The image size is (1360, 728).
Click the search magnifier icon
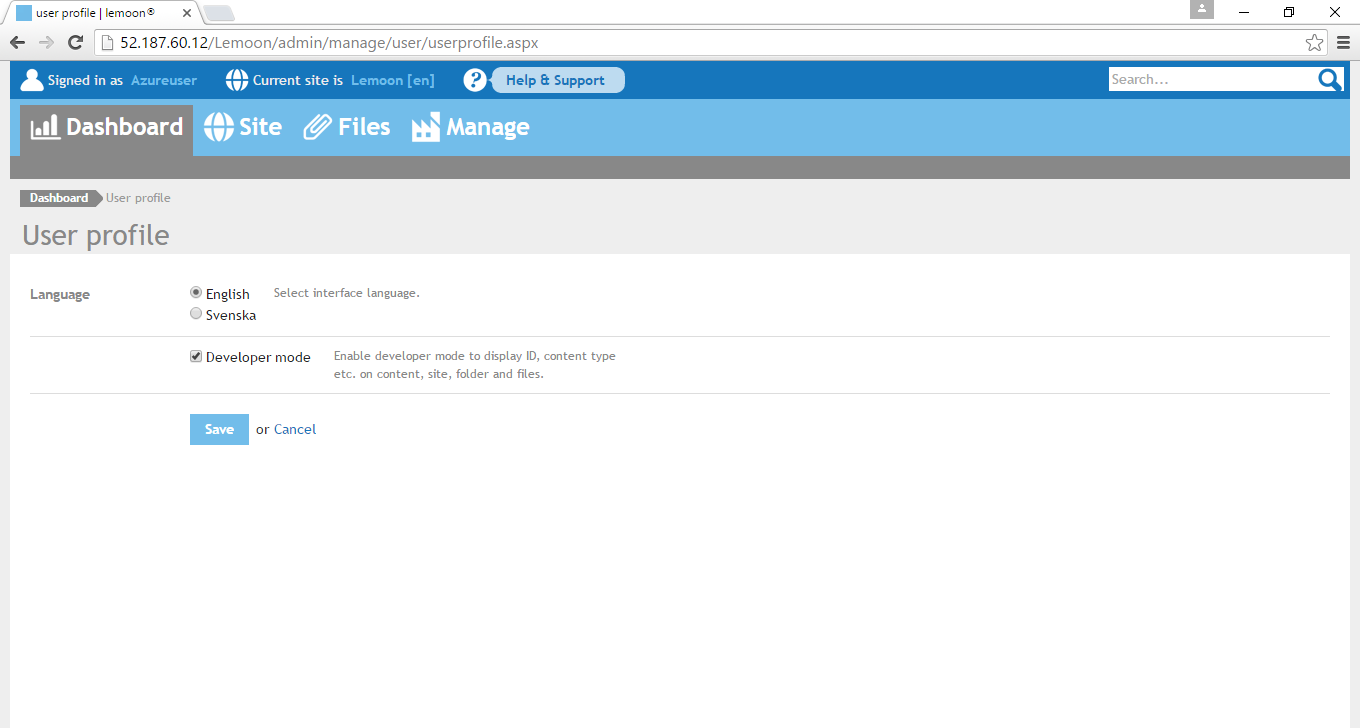(x=1330, y=80)
